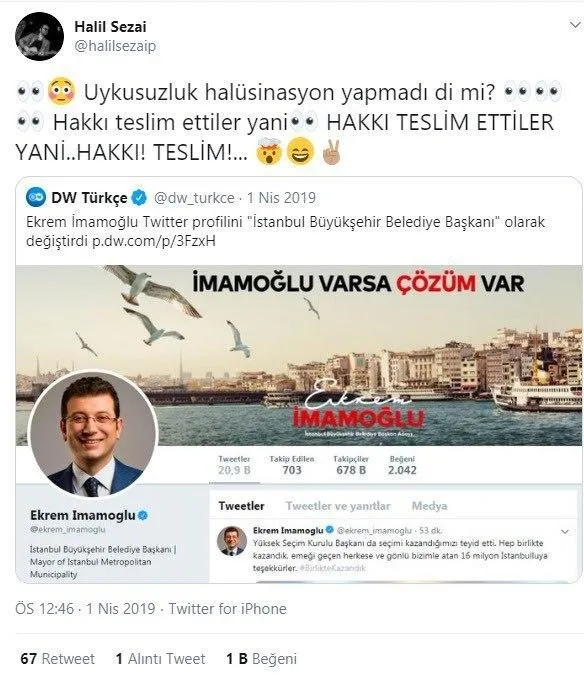
Task: Click the Takip Edilen 703 count
Action: pos(292,465)
